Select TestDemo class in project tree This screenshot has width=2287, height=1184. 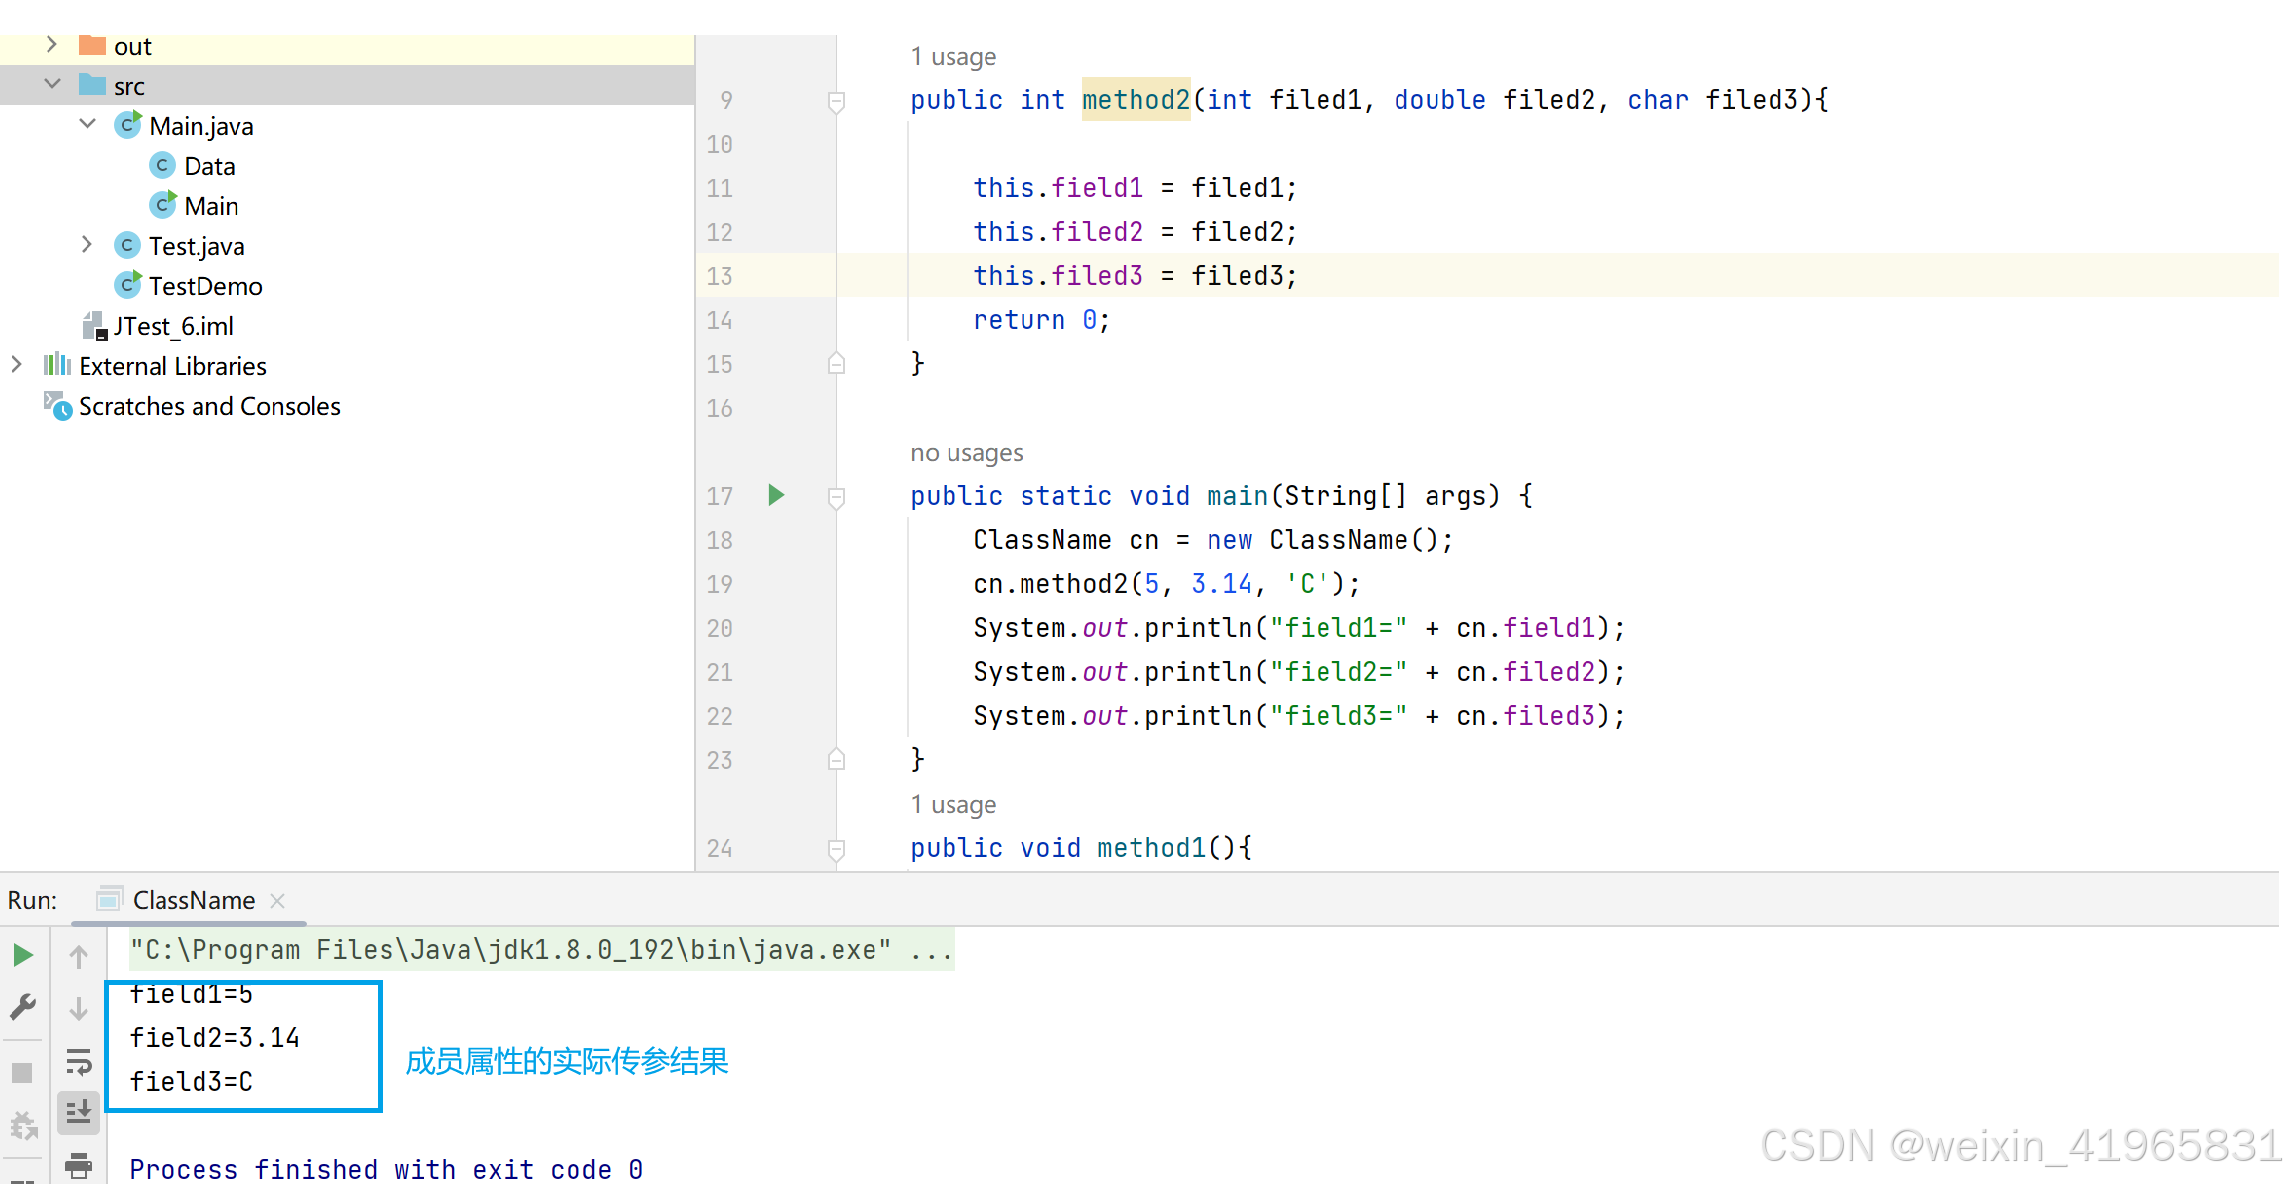[205, 286]
